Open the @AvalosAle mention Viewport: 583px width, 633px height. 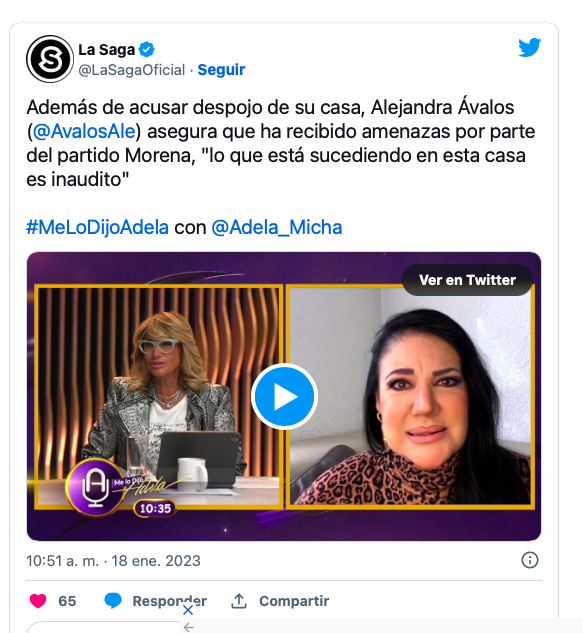(84, 132)
